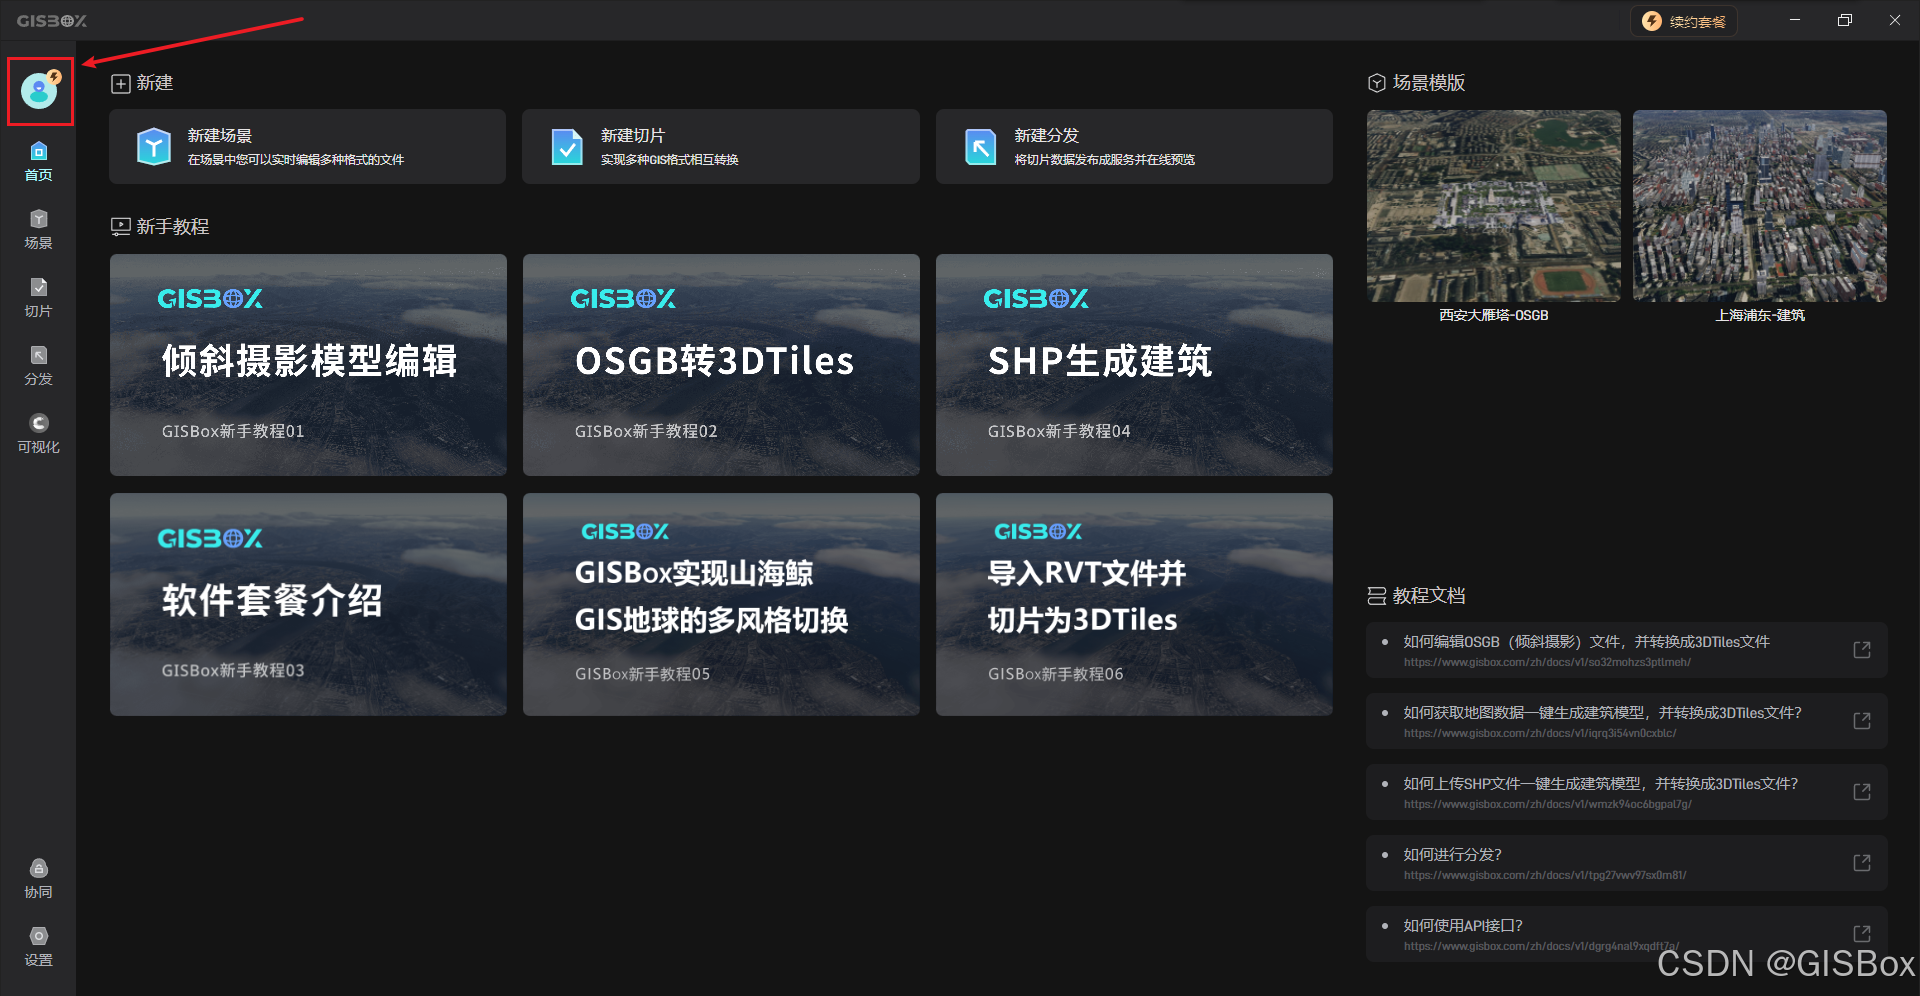Click the 教程文档 section heading icon
The height and width of the screenshot is (996, 1920).
pyautogui.click(x=1377, y=596)
